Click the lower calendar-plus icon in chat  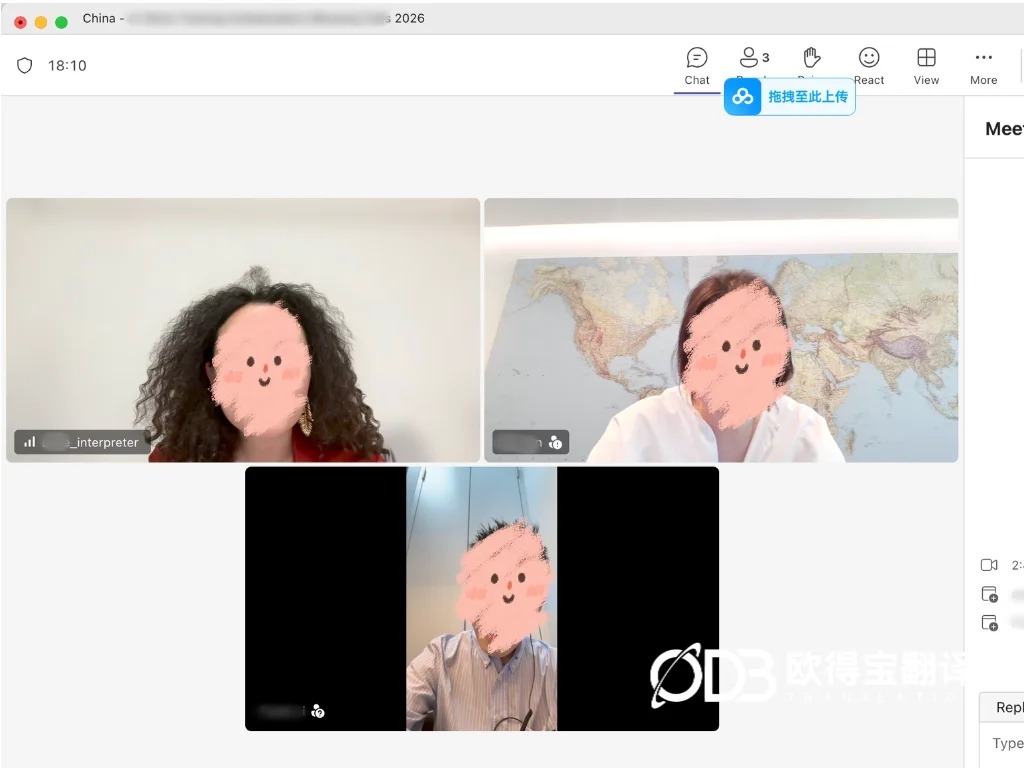click(x=989, y=622)
